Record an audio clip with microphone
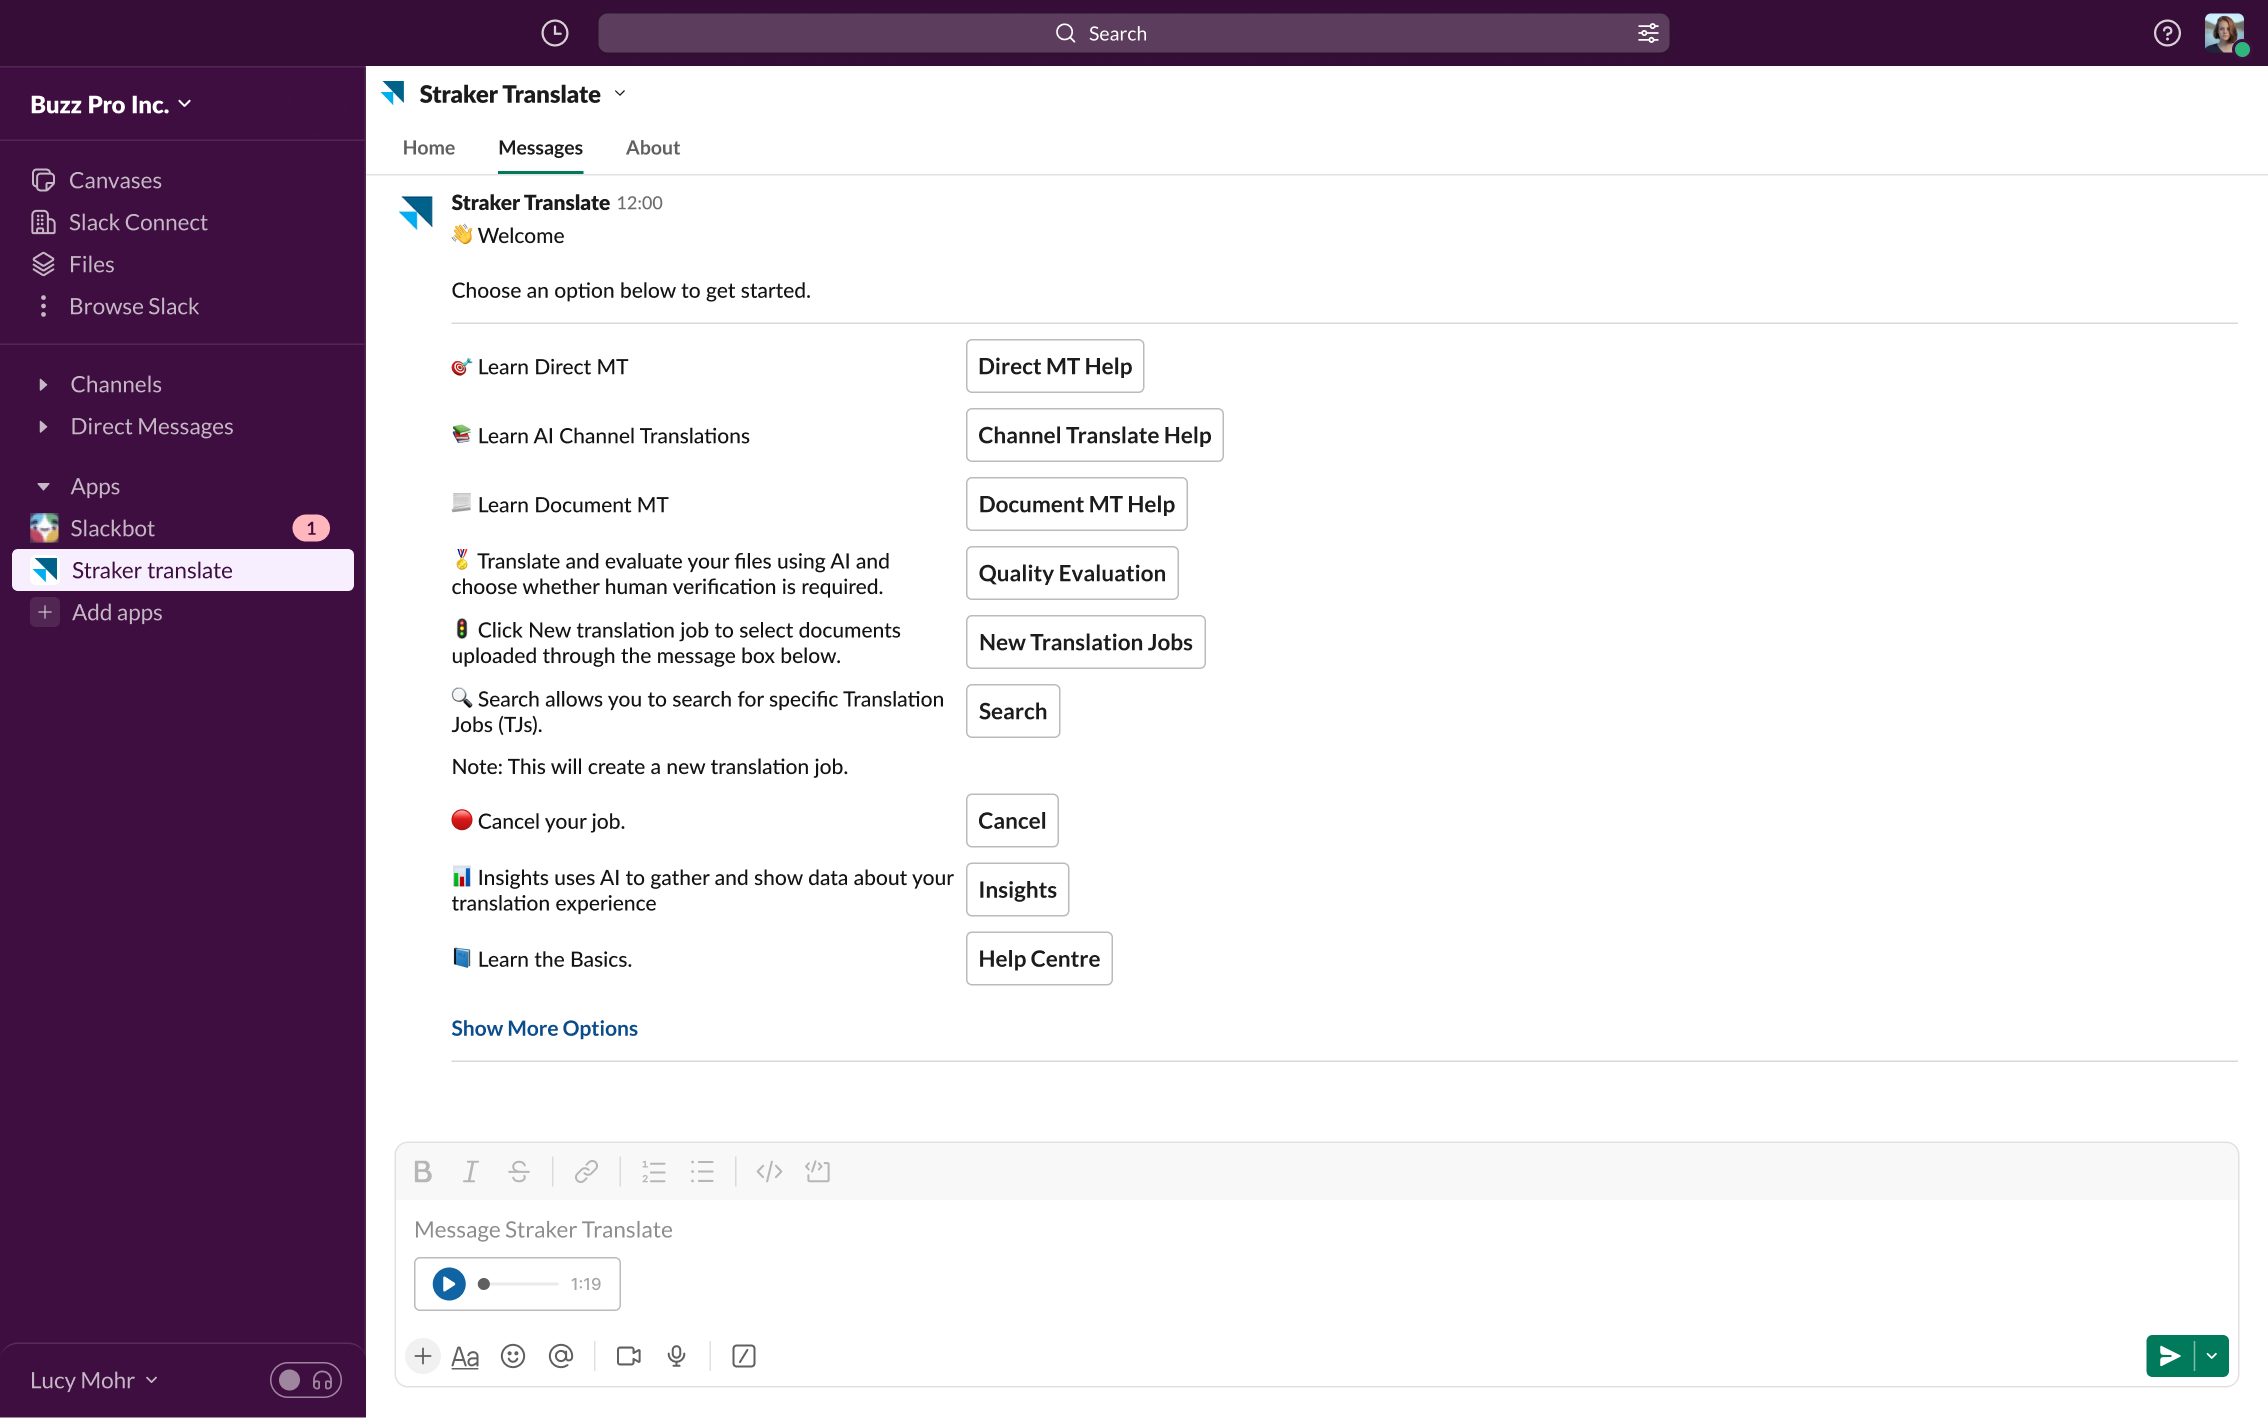Image resolution: width=2268 pixels, height=1418 pixels. pos(677,1356)
